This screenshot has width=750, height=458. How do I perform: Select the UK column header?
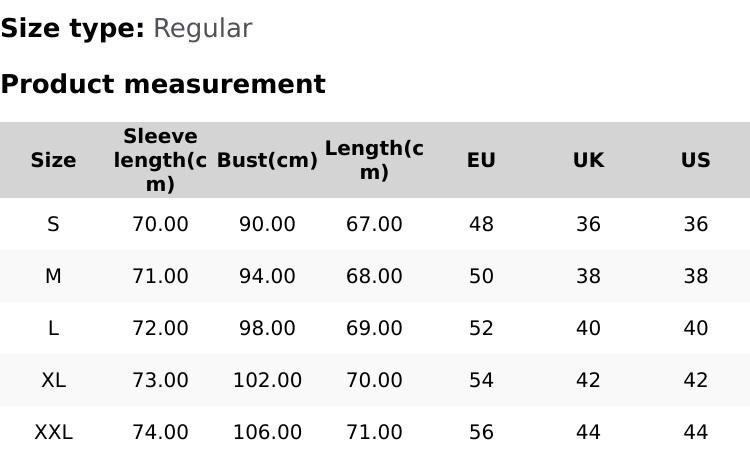588,160
